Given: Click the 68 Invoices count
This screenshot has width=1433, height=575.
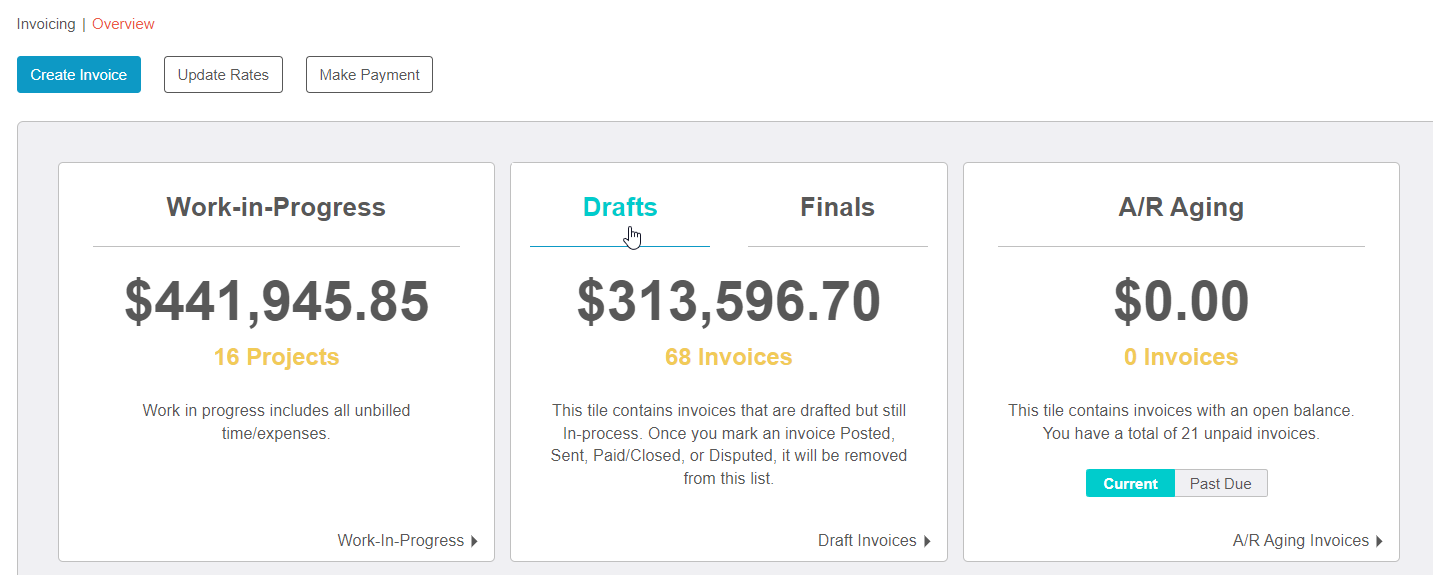Looking at the screenshot, I should [728, 357].
